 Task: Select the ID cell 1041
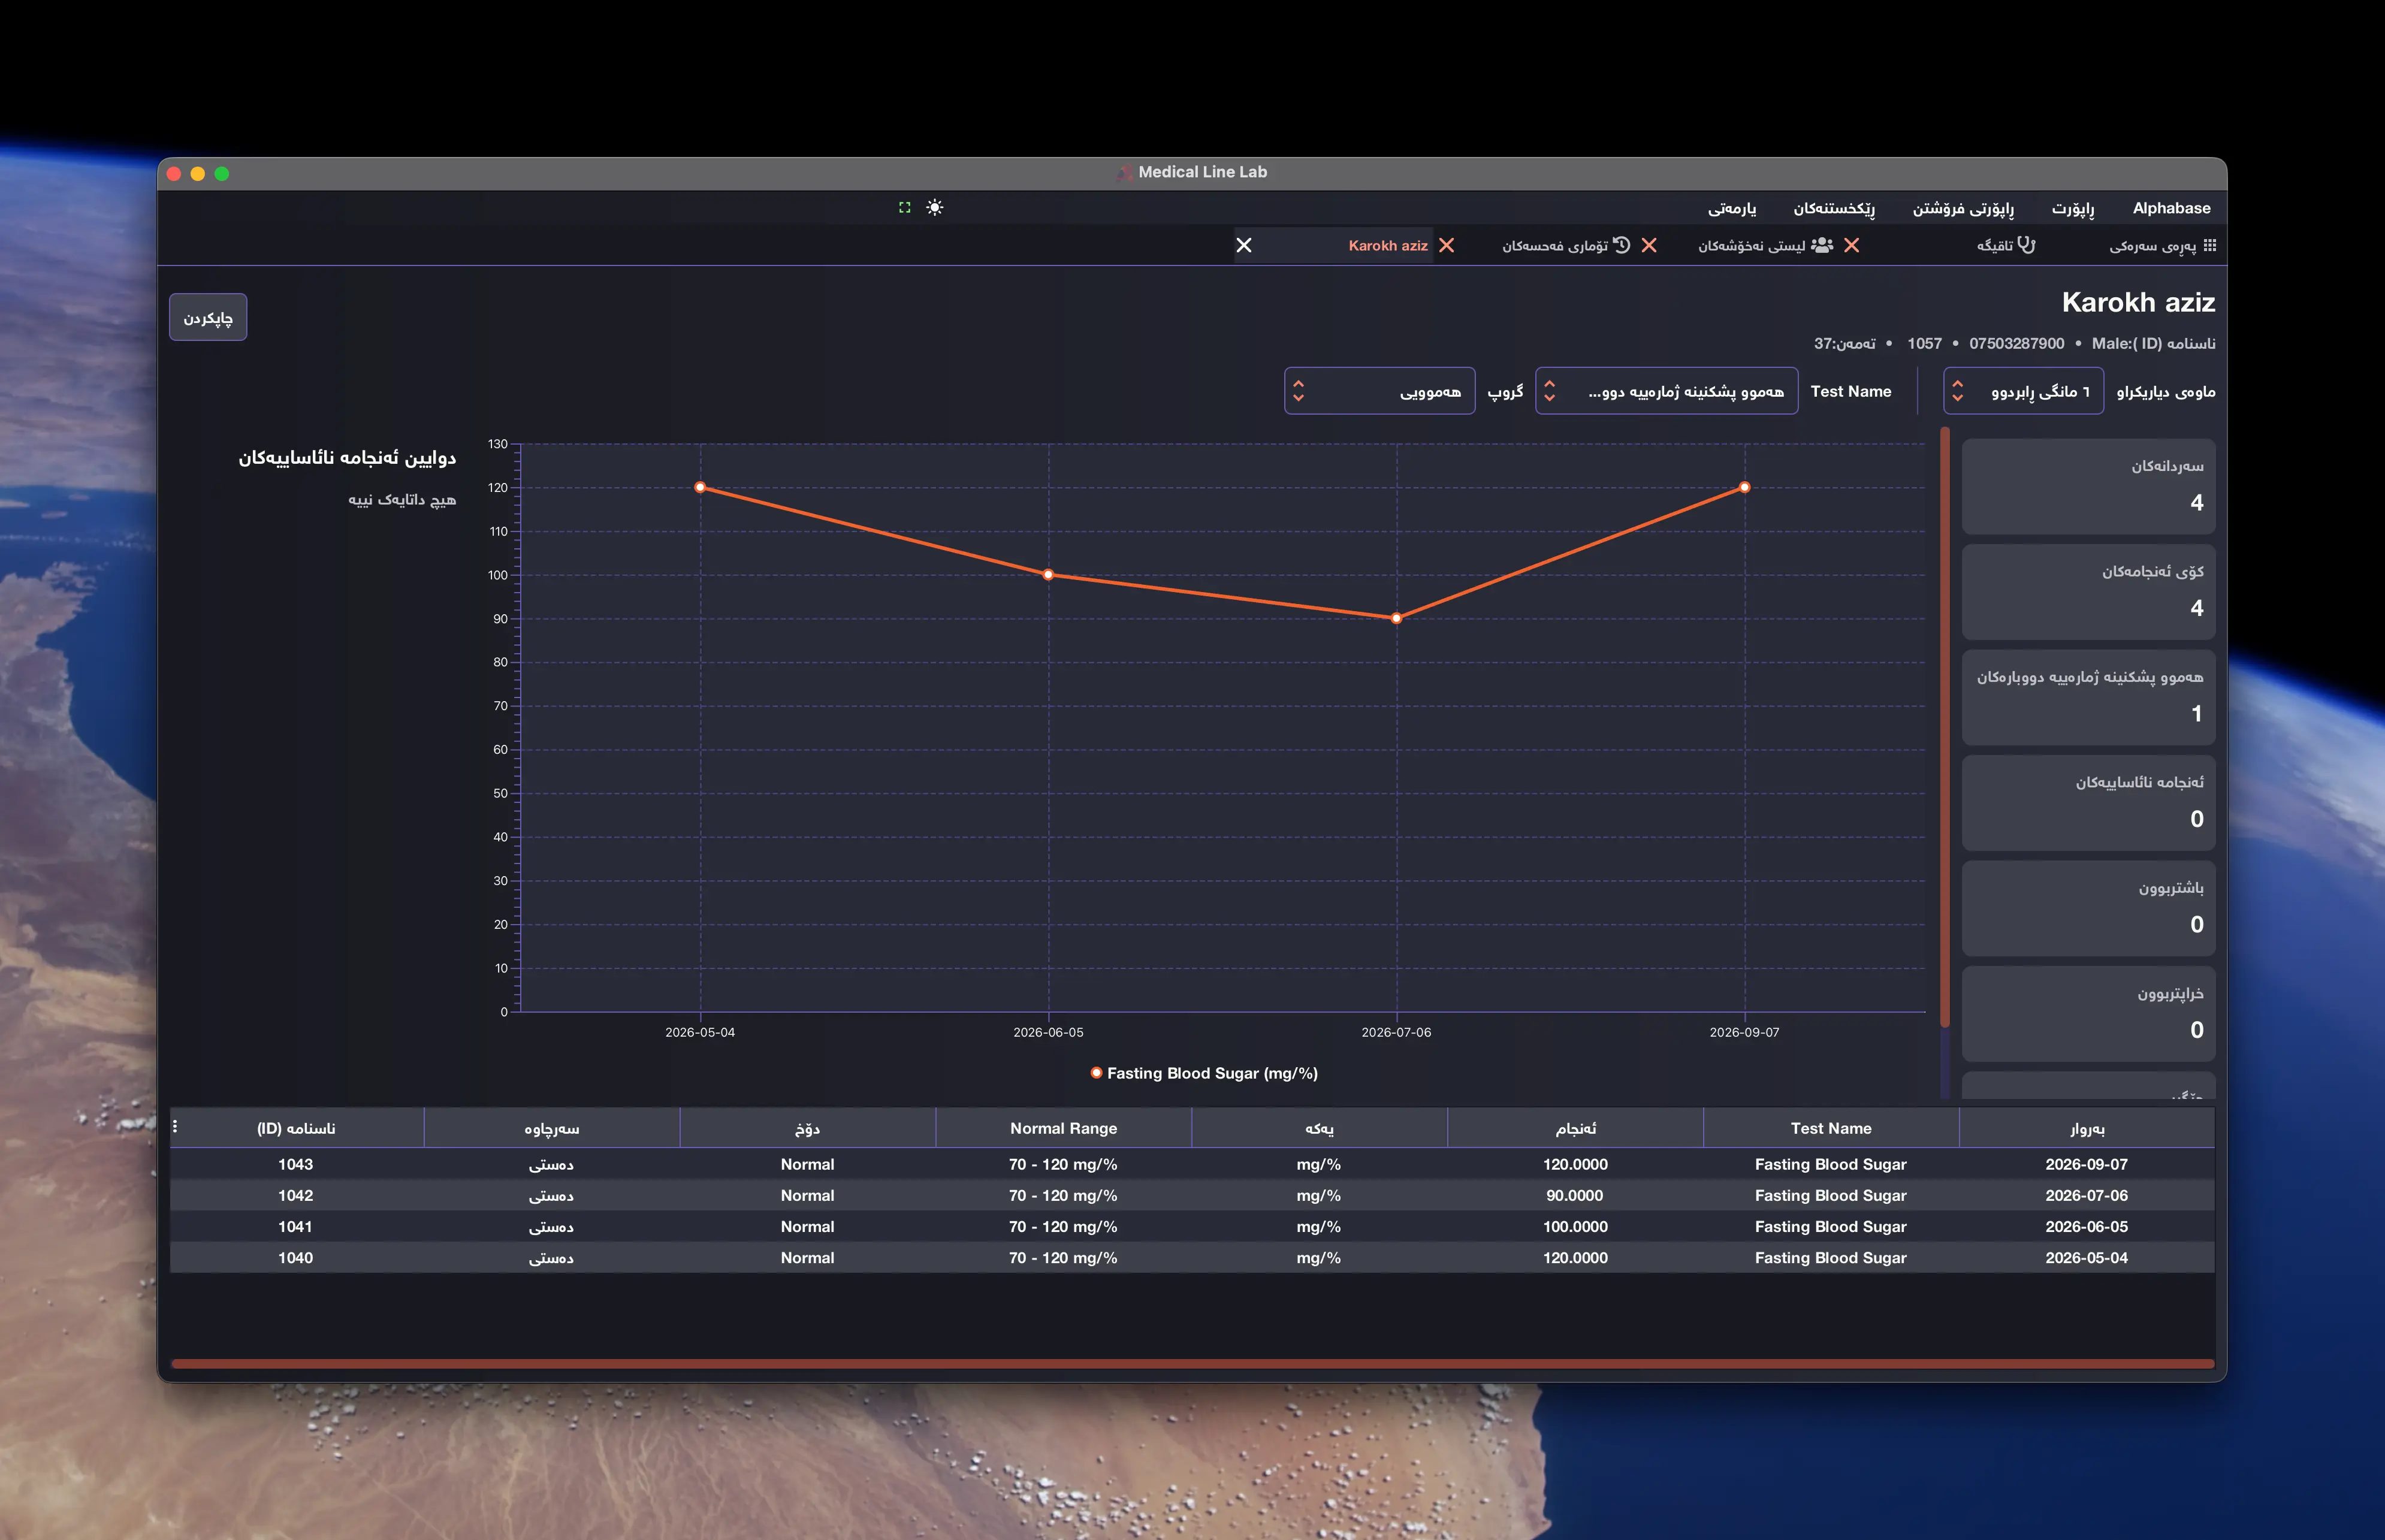pyautogui.click(x=295, y=1226)
